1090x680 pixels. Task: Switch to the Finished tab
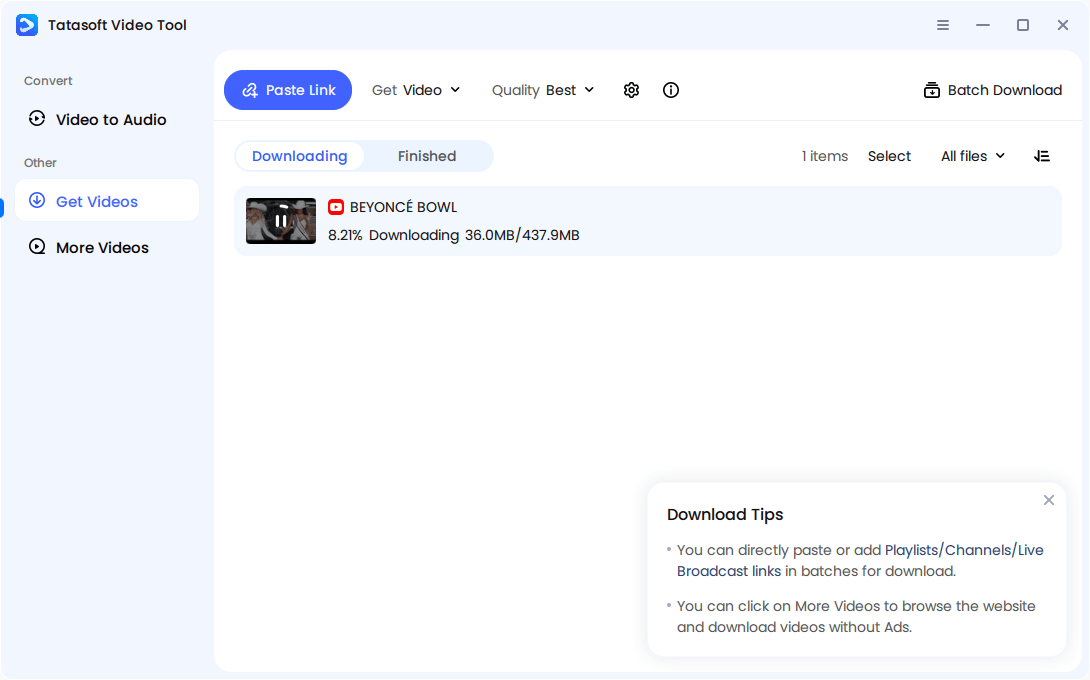(x=427, y=156)
